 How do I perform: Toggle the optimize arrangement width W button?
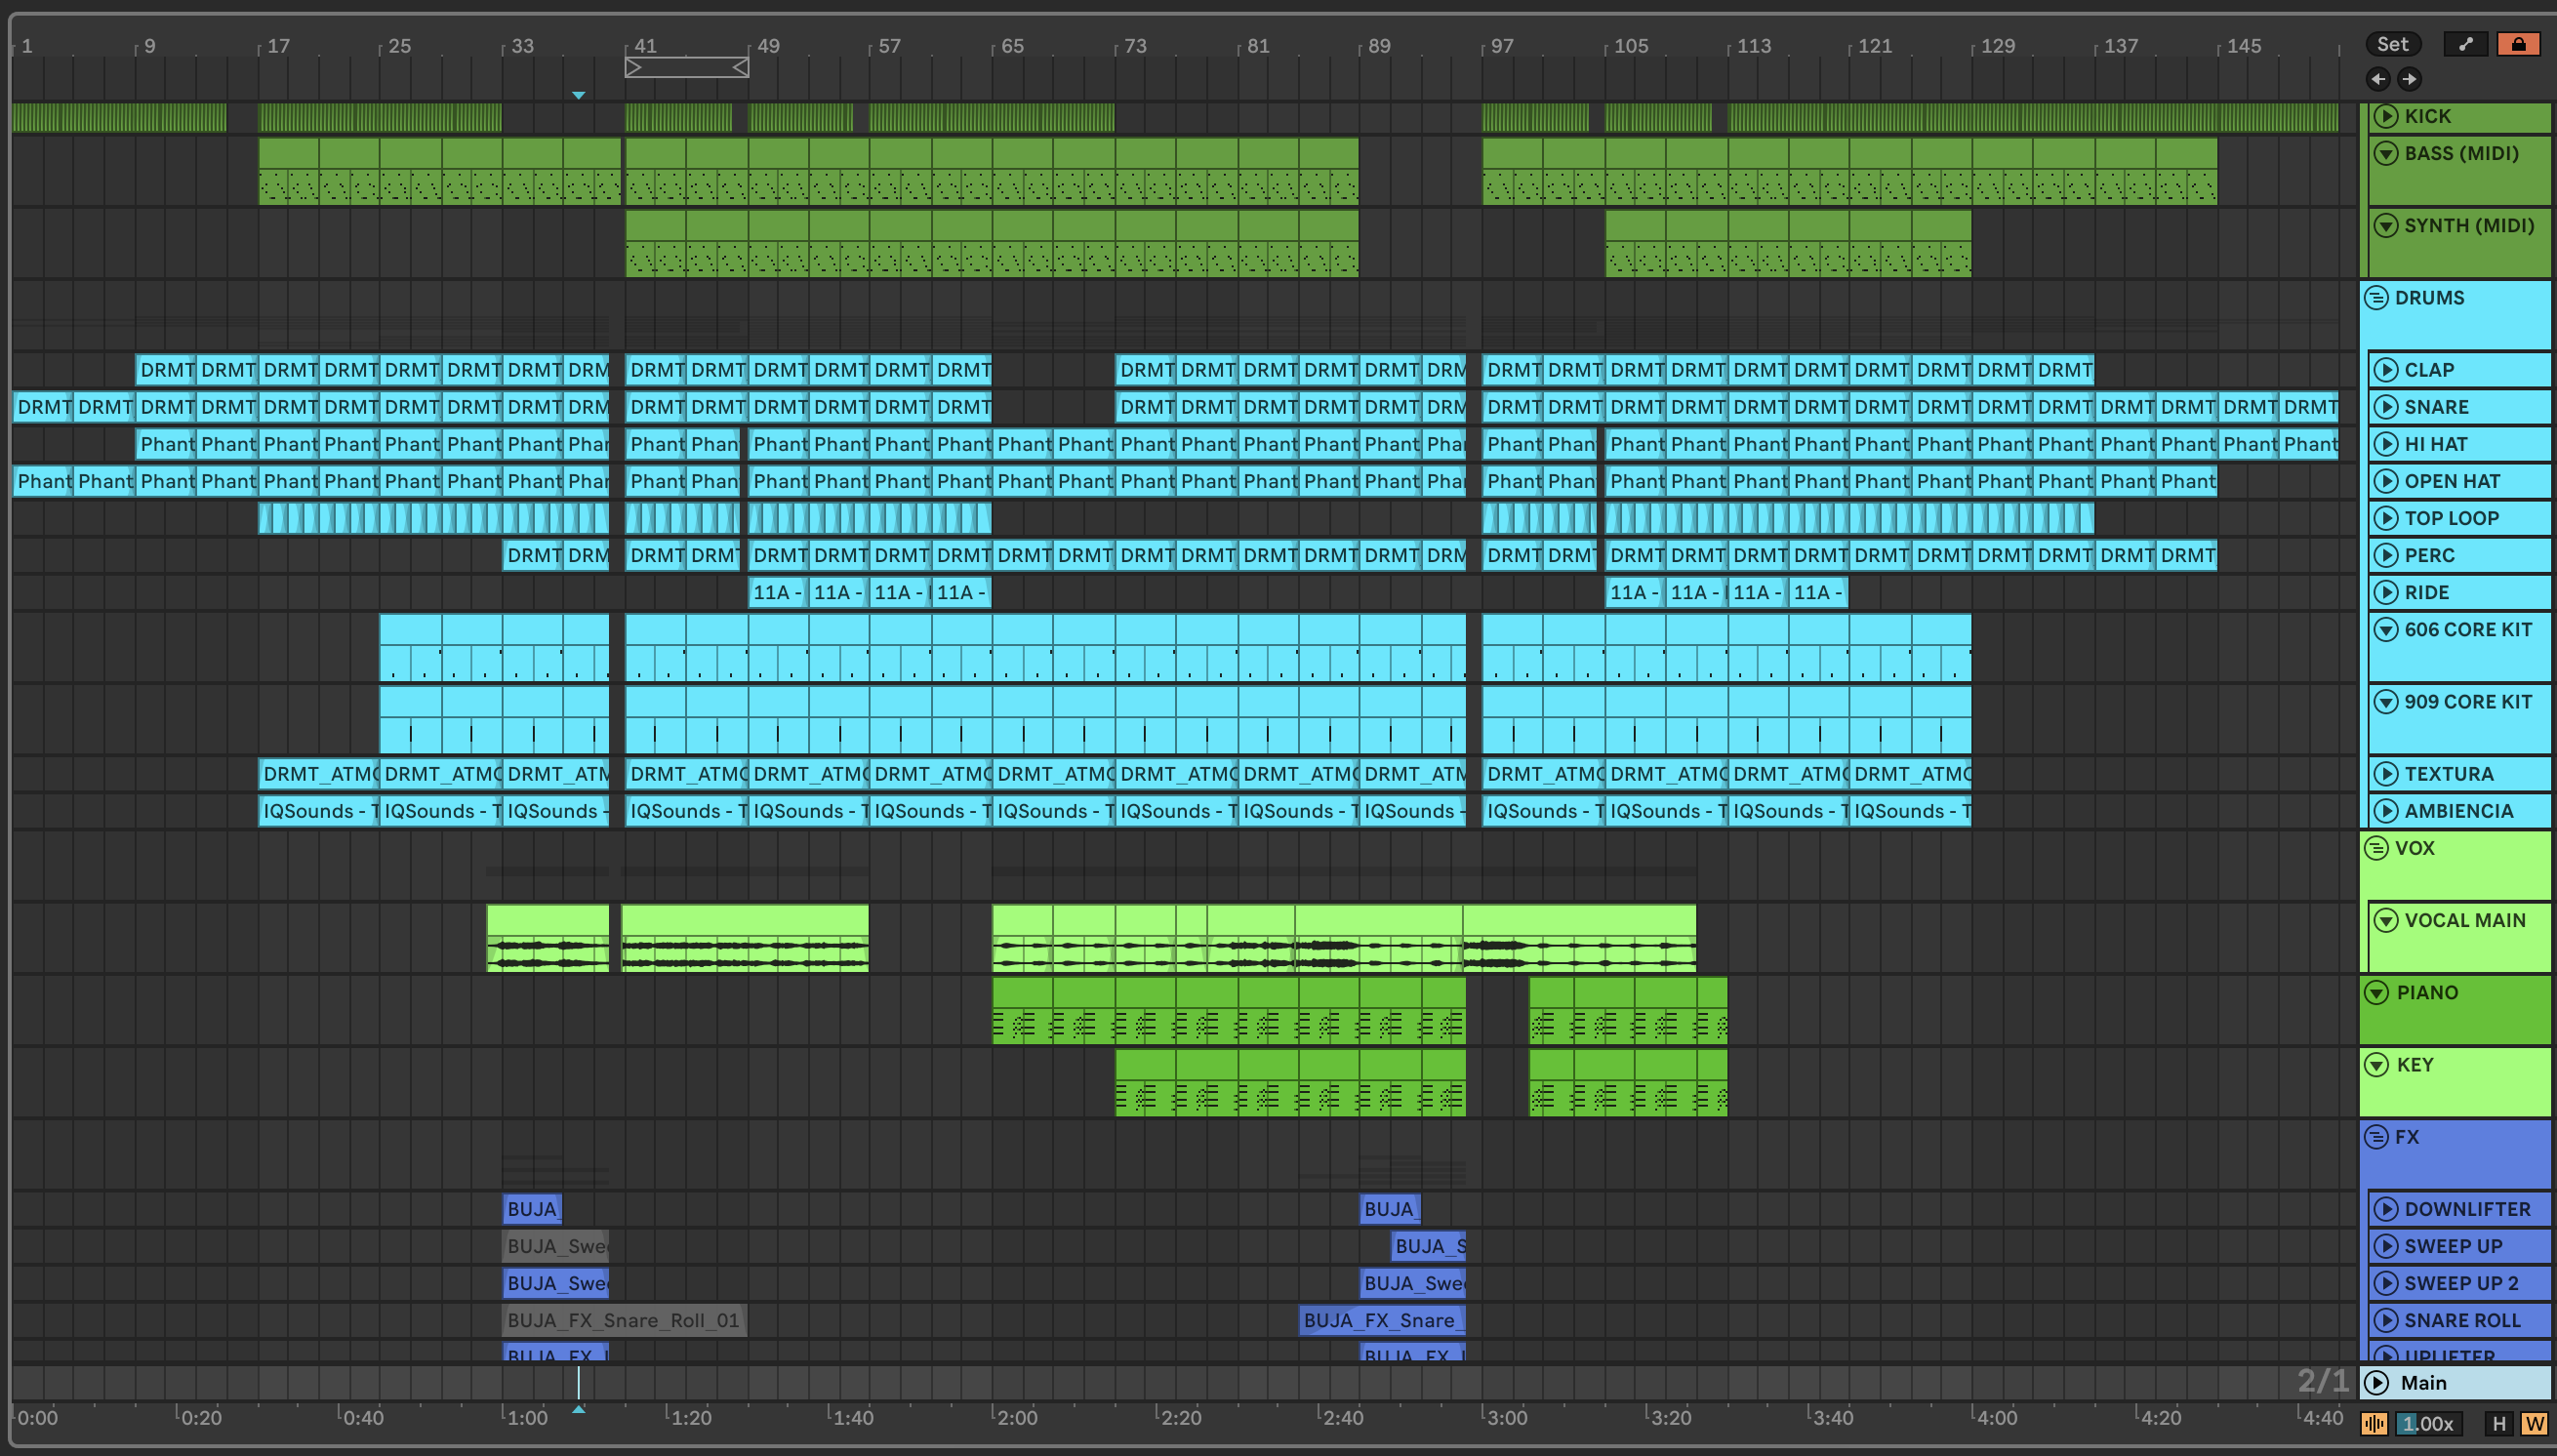2534,1424
